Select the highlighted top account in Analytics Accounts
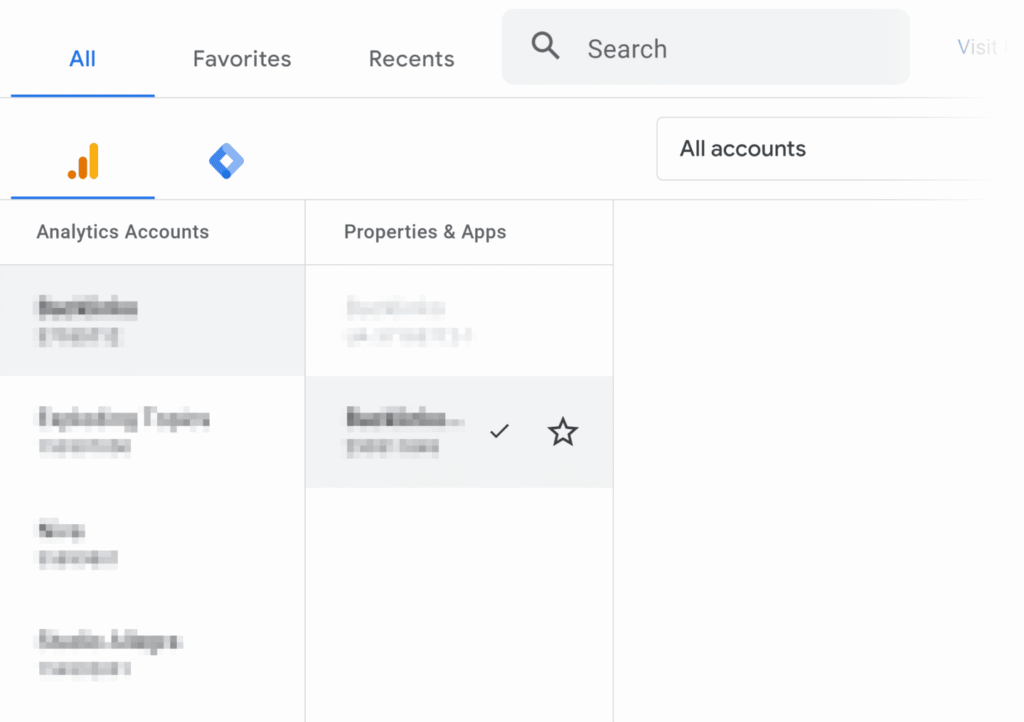 150,321
